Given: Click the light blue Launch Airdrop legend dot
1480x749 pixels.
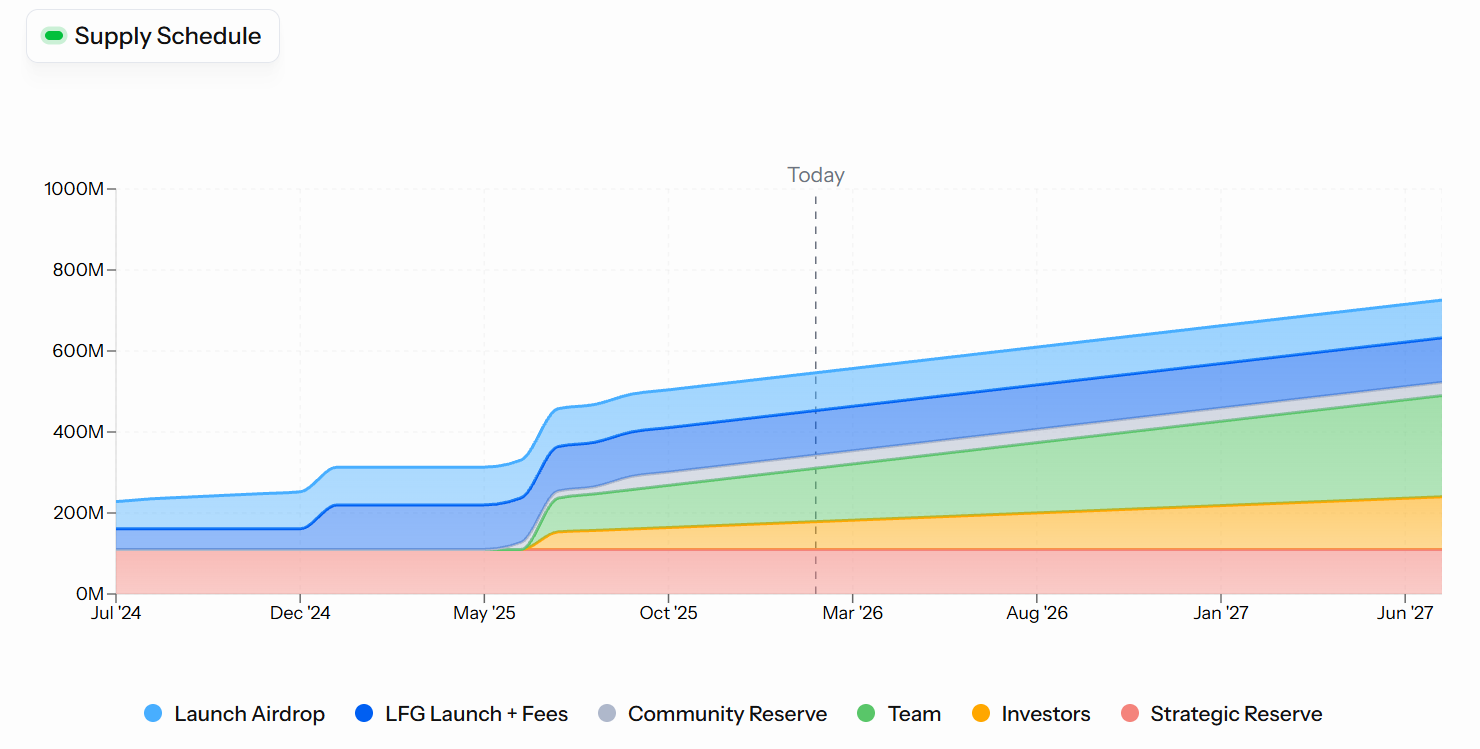Looking at the screenshot, I should point(153,714).
